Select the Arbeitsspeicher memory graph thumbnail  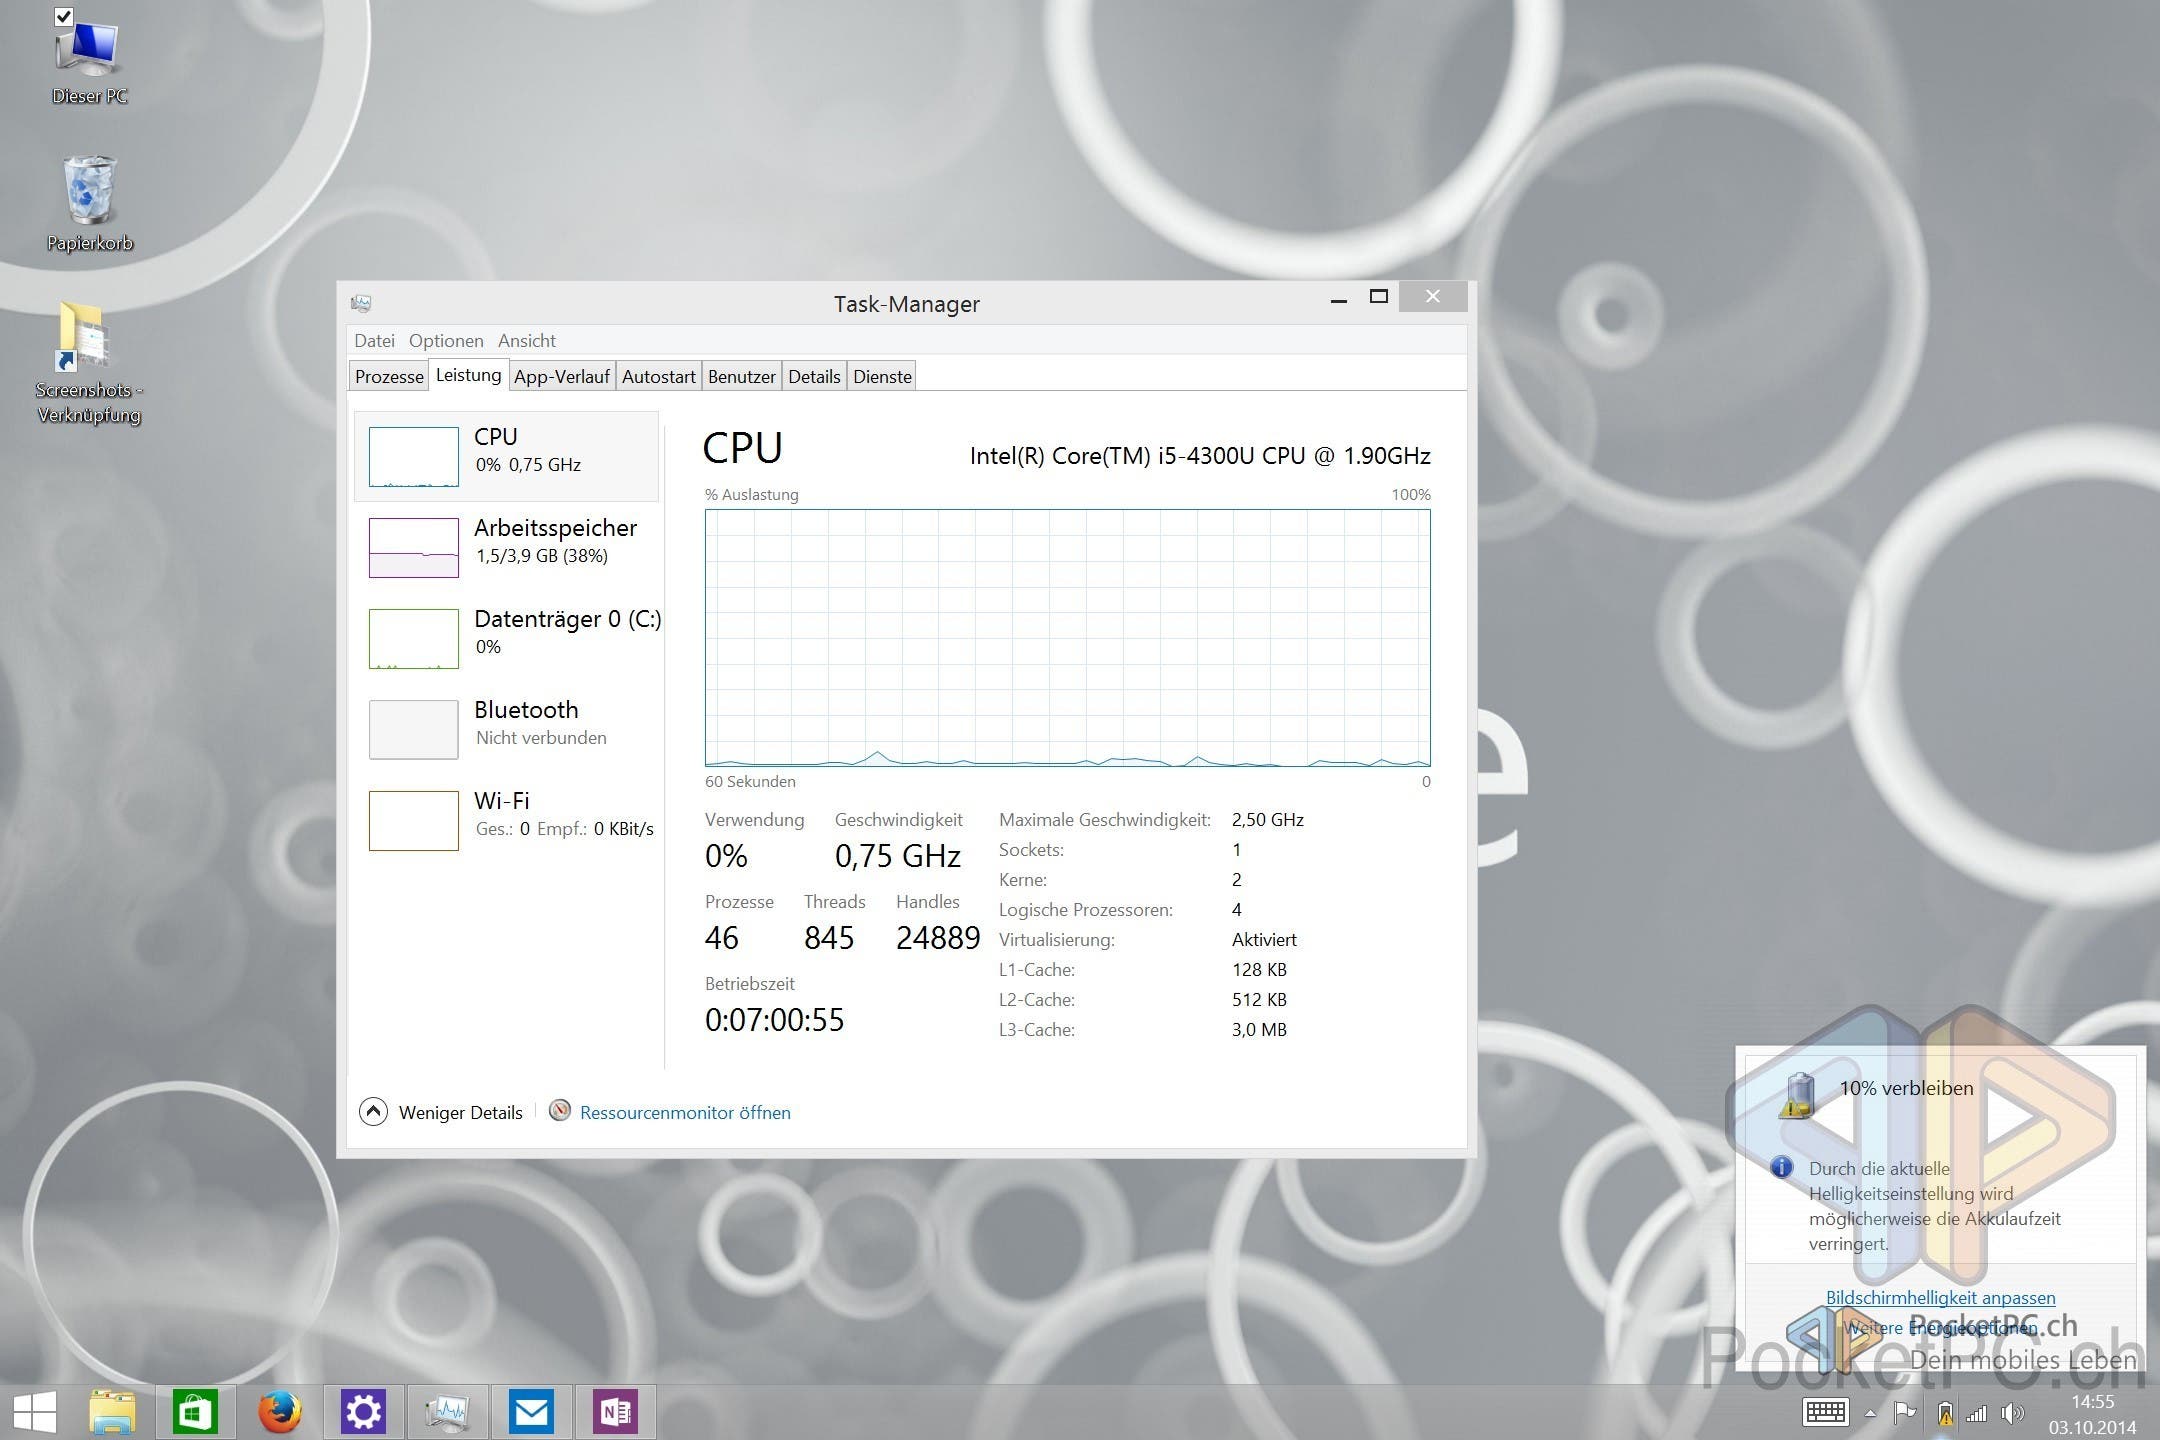413,547
